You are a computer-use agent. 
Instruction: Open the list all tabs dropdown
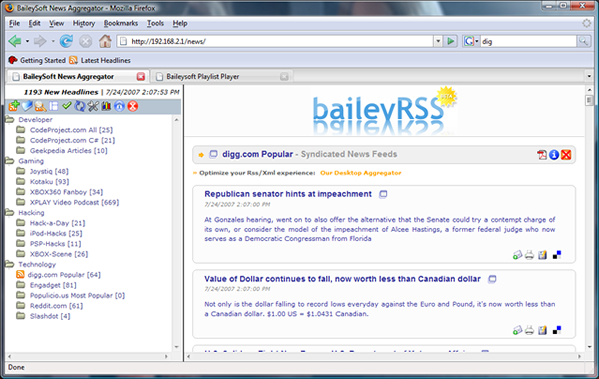589,76
